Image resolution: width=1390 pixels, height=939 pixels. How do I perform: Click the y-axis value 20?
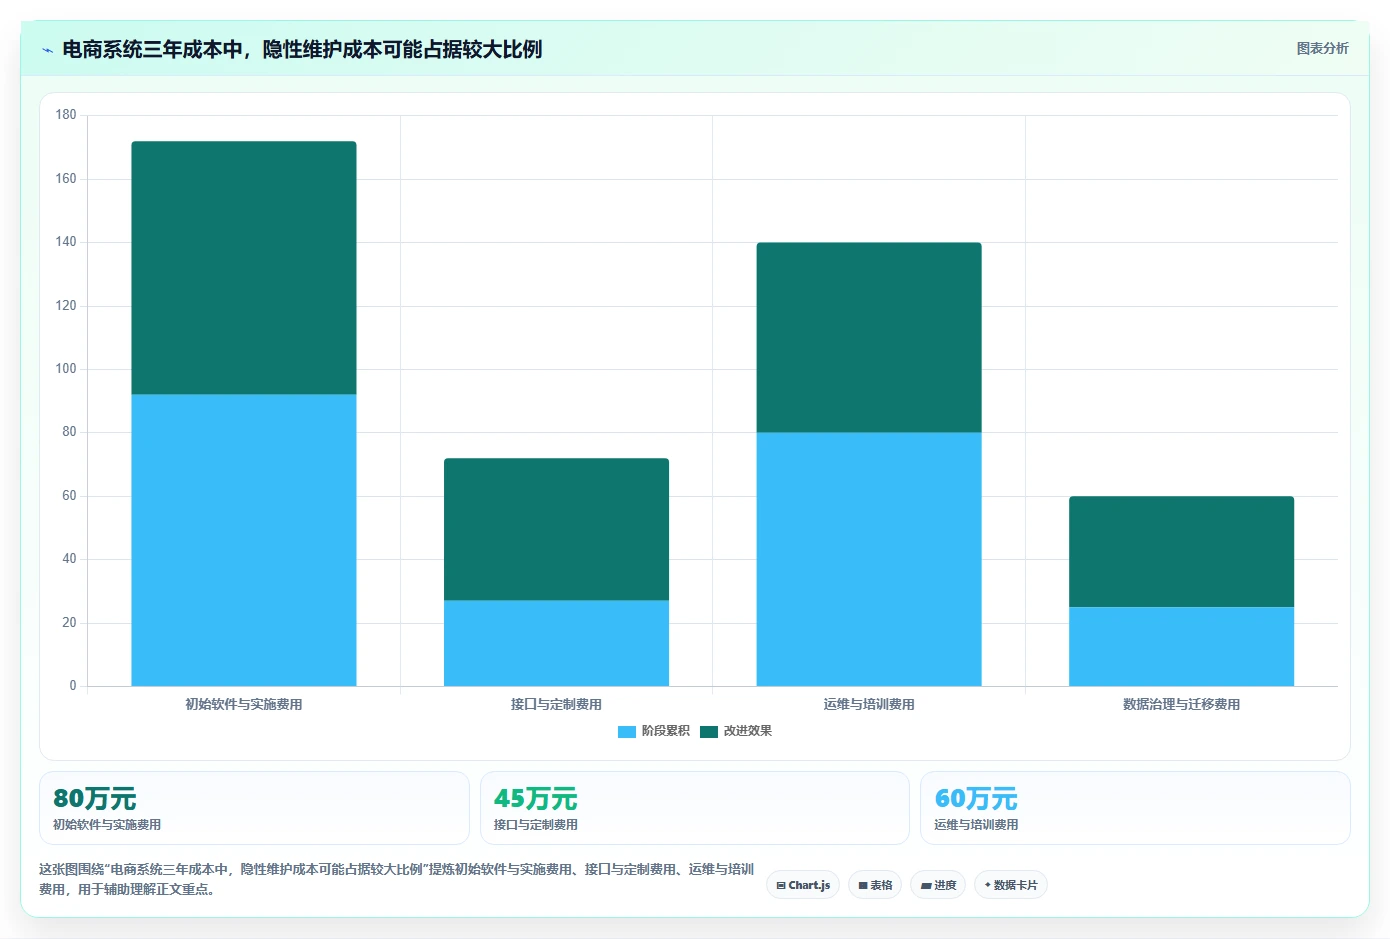(69, 623)
